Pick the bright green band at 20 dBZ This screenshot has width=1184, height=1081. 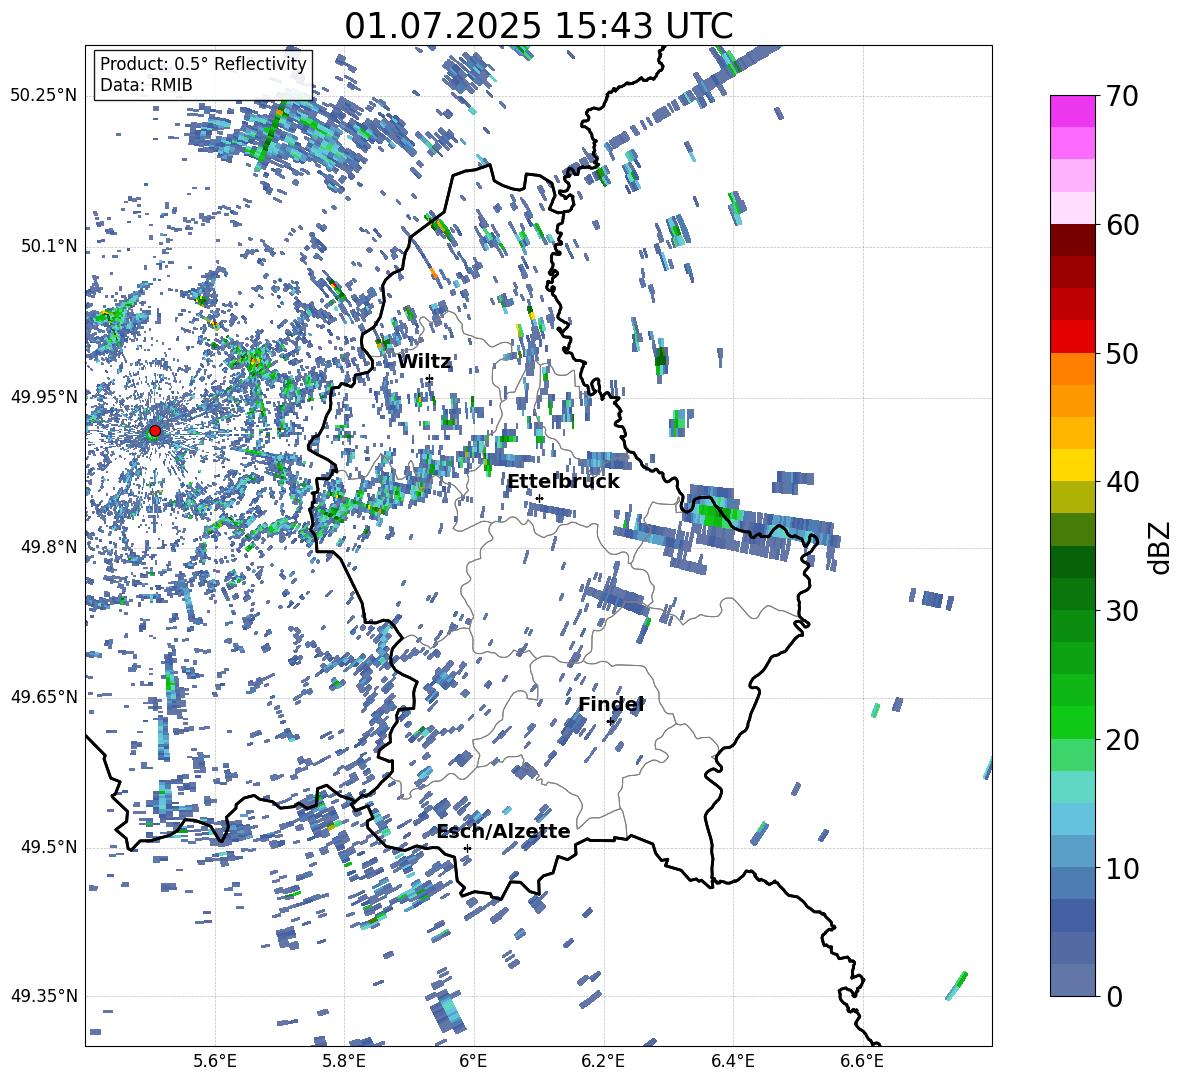coord(1073,722)
